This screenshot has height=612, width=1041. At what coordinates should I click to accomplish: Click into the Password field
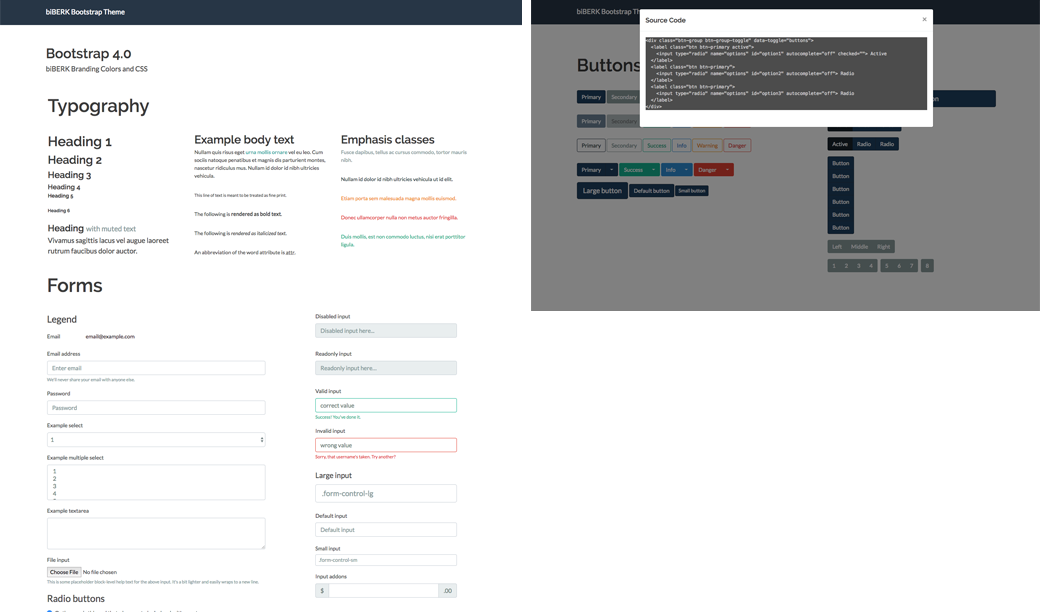coord(156,408)
